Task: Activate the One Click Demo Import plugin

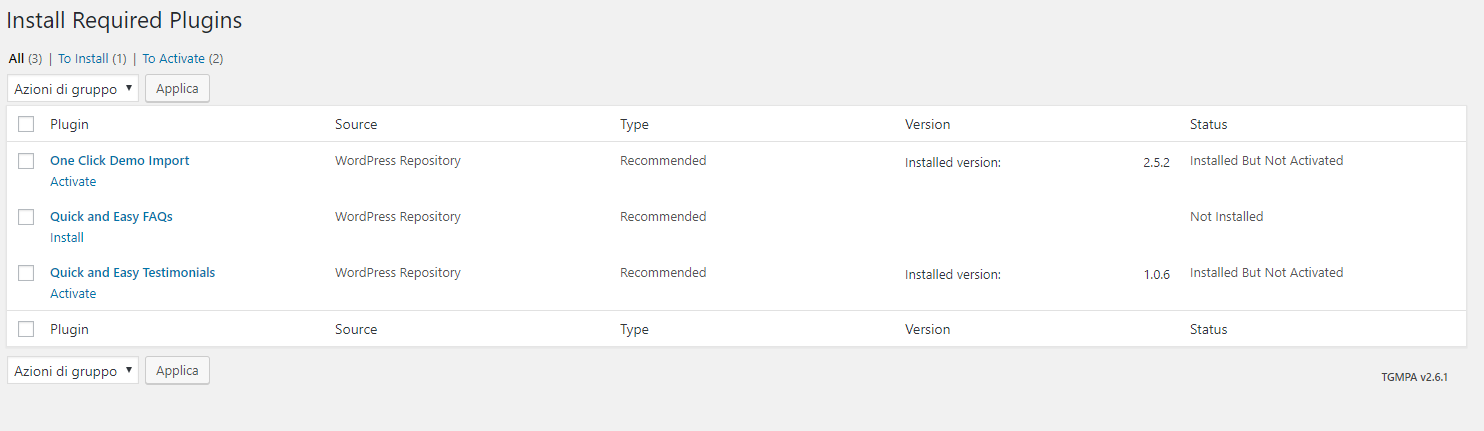Action: [73, 182]
